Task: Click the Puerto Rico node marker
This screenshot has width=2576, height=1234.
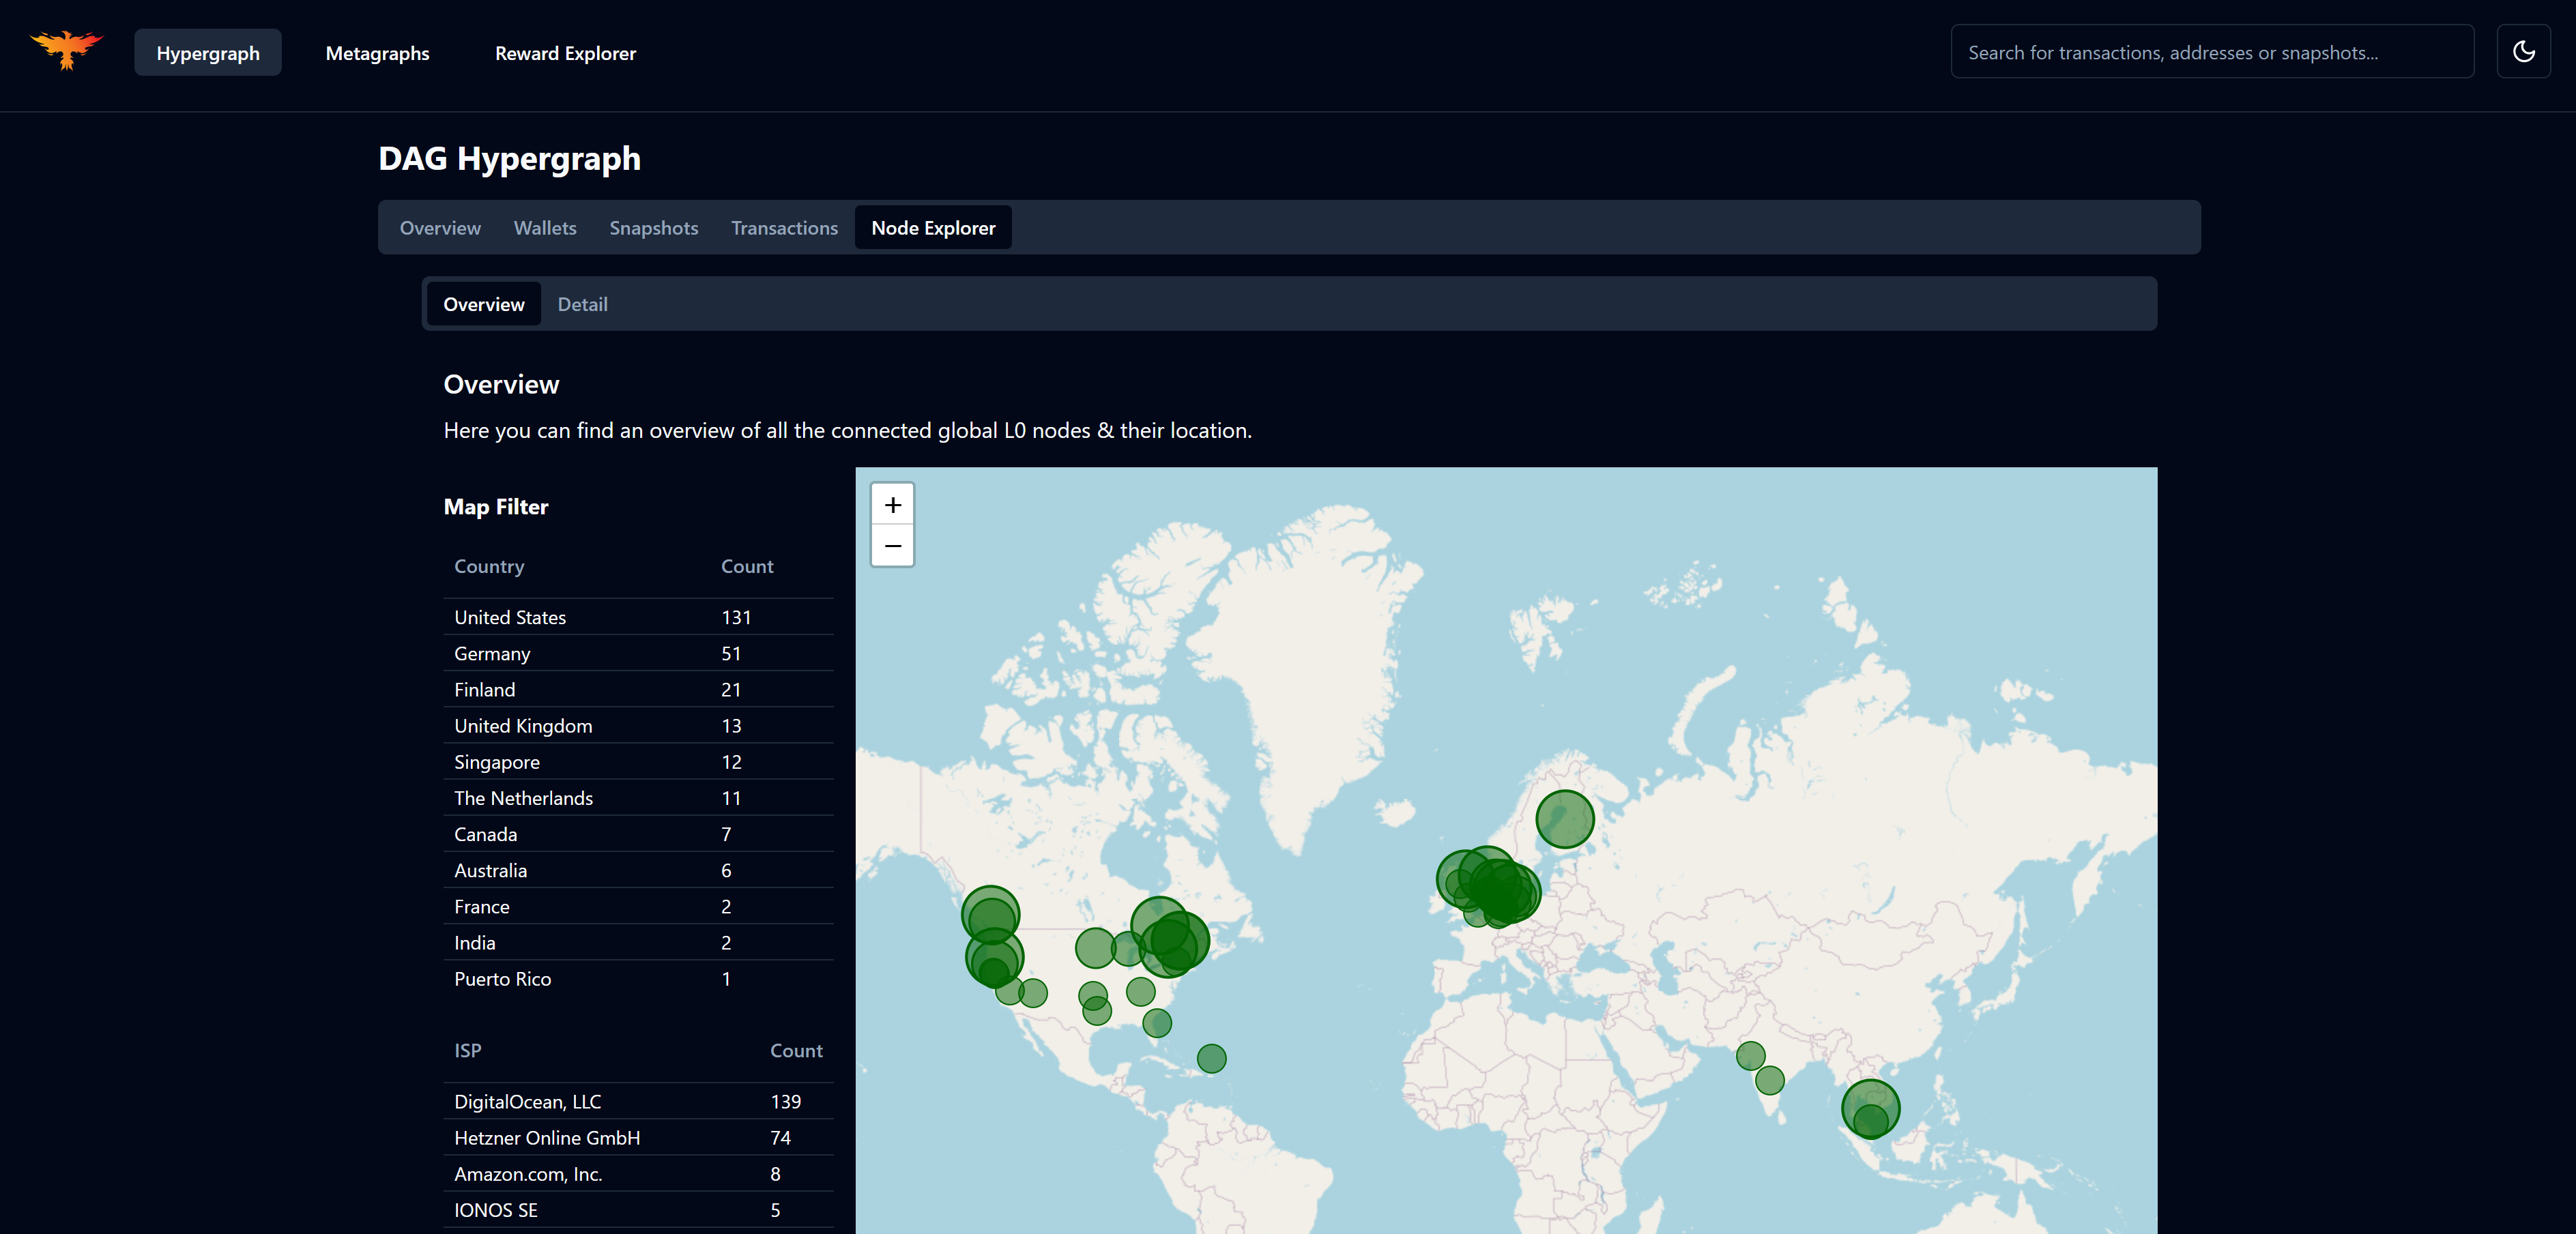Action: click(1211, 1058)
